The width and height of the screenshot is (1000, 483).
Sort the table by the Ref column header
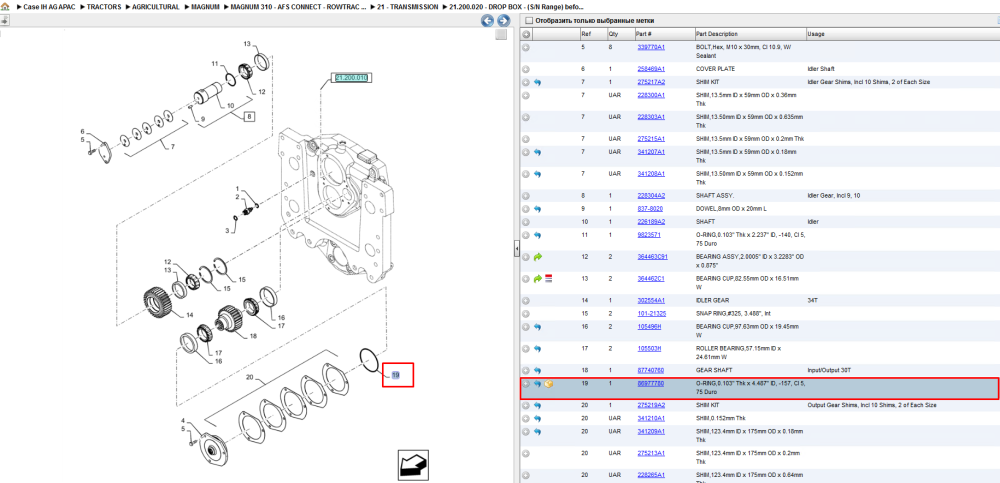click(585, 34)
